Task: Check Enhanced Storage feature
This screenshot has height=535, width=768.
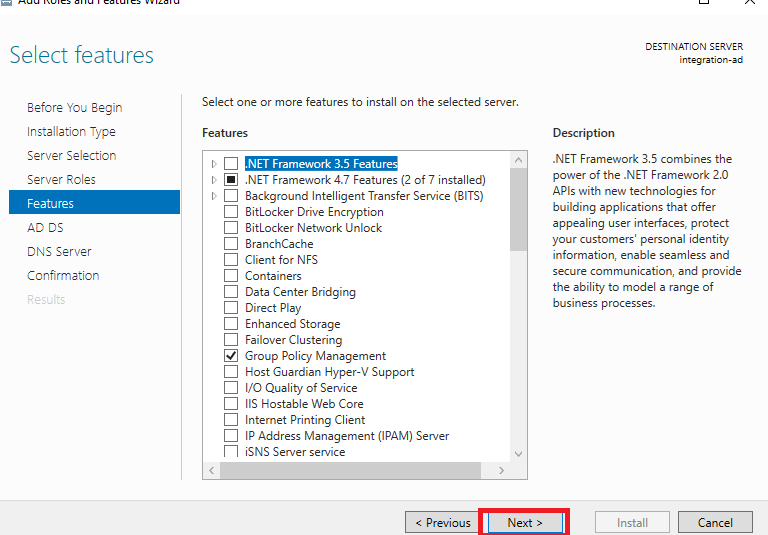Action: pyautogui.click(x=231, y=324)
